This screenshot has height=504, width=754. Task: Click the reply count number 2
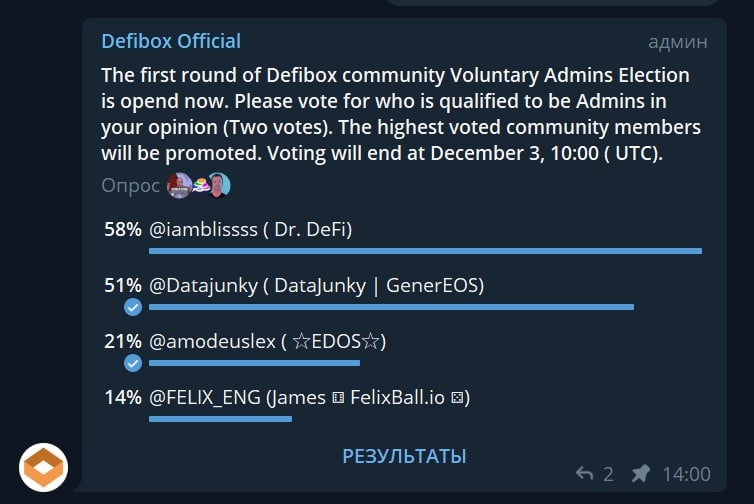[x=608, y=474]
